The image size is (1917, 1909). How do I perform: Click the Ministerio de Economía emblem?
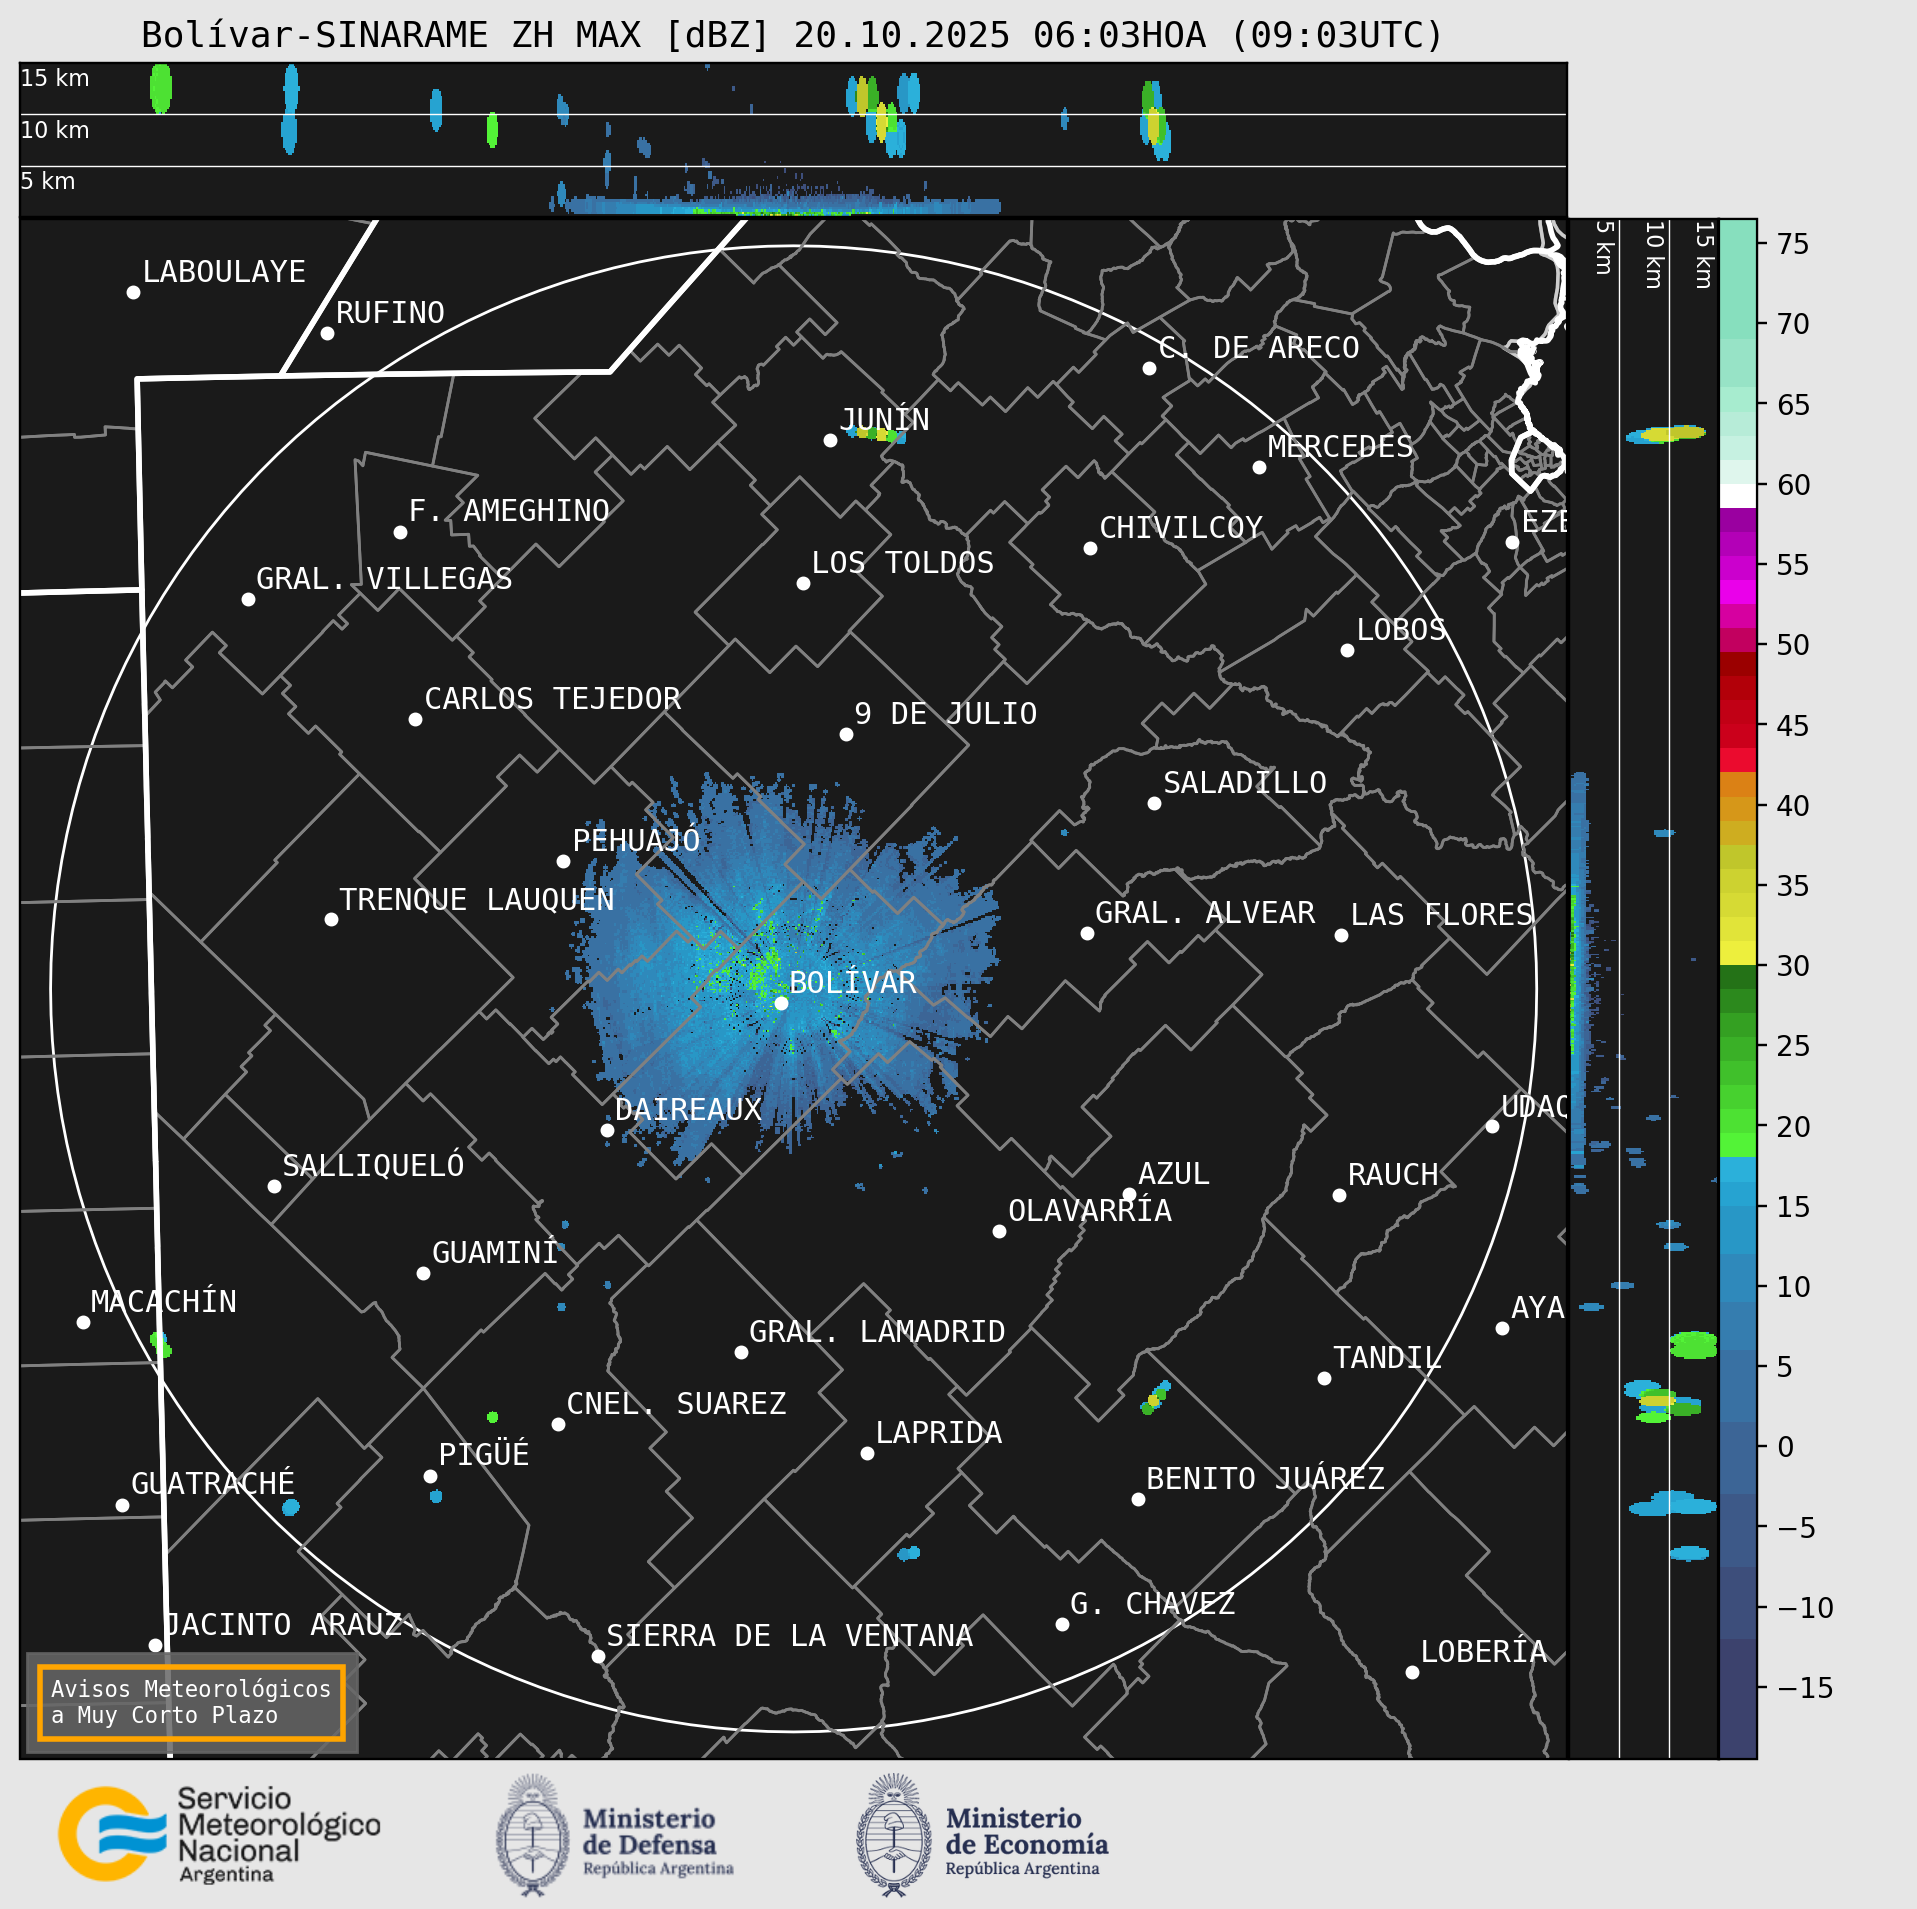click(x=894, y=1835)
